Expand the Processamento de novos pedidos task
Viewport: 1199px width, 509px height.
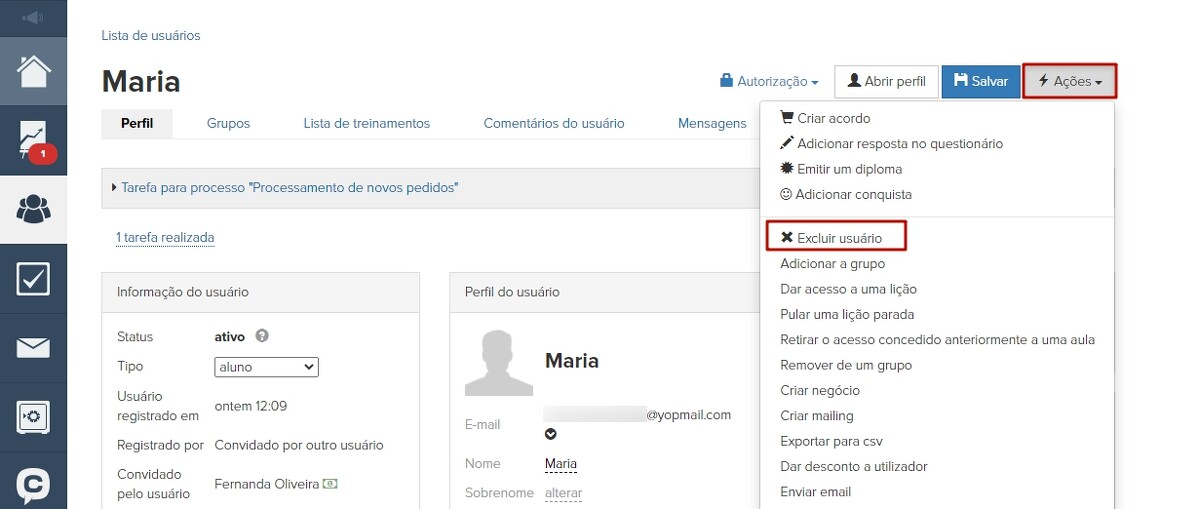(x=288, y=187)
